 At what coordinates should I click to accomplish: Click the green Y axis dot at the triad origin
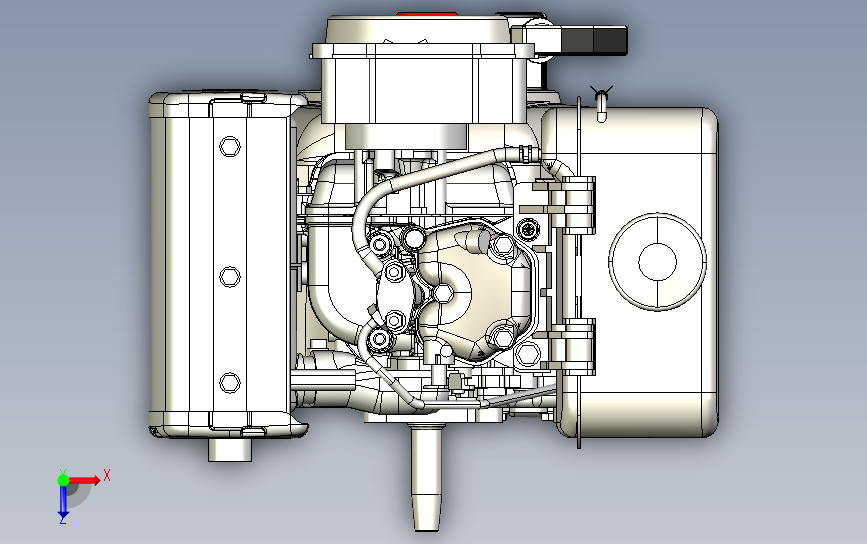click(63, 480)
